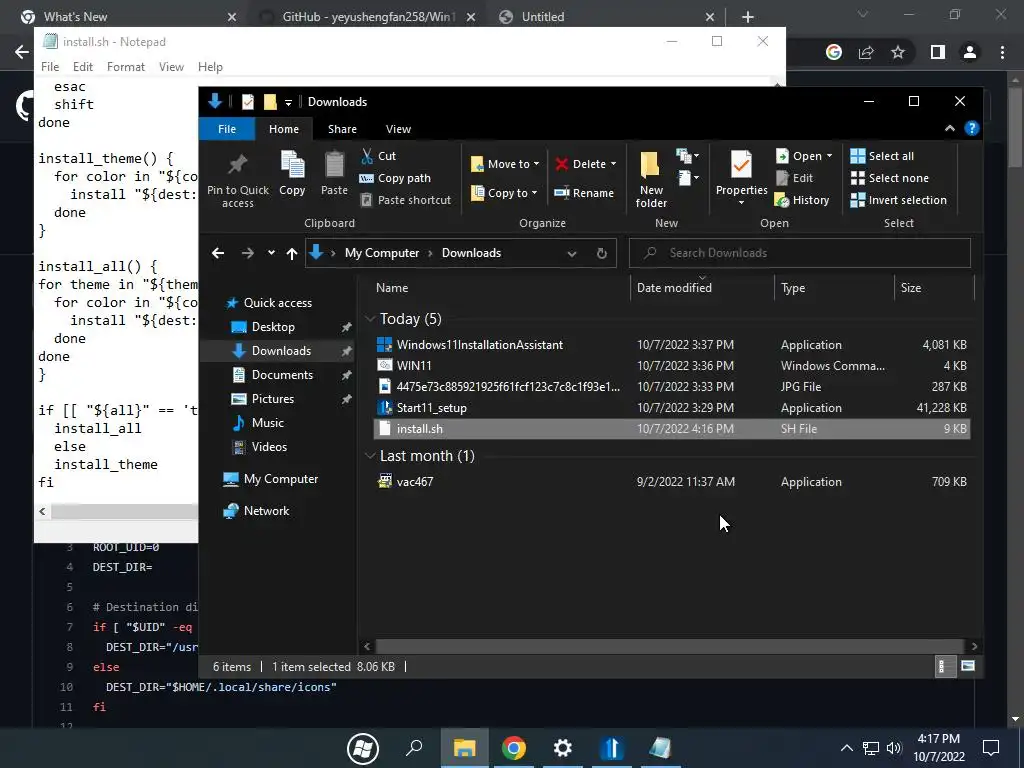Open Chrome three-dot menu
This screenshot has height=768, width=1024.
coord(1002,52)
